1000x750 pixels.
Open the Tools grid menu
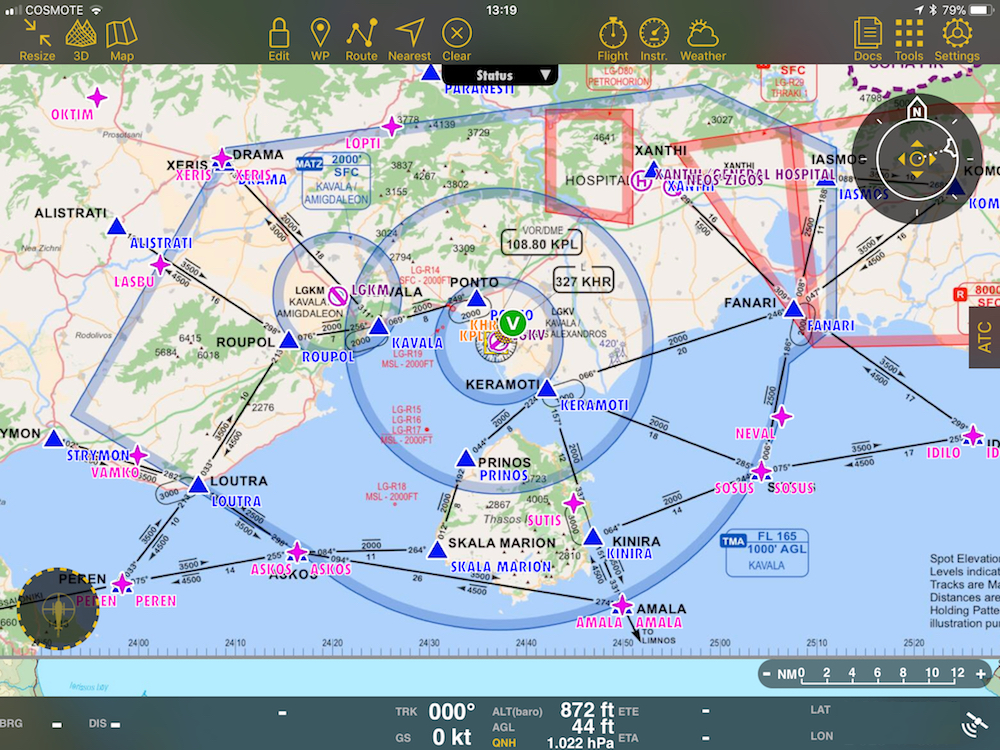(x=909, y=40)
